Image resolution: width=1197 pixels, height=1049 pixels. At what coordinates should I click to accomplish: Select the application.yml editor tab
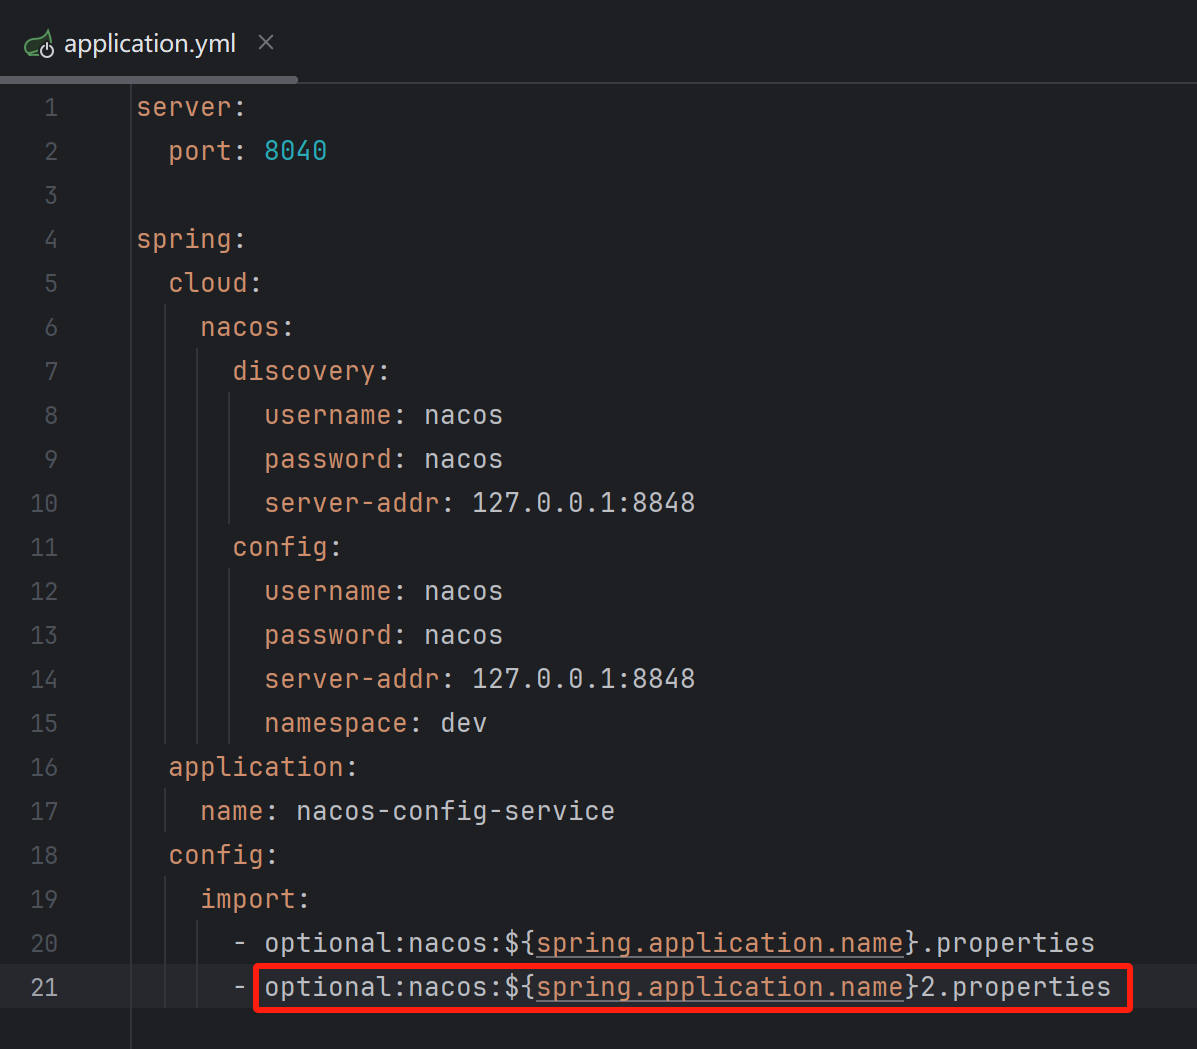149,44
